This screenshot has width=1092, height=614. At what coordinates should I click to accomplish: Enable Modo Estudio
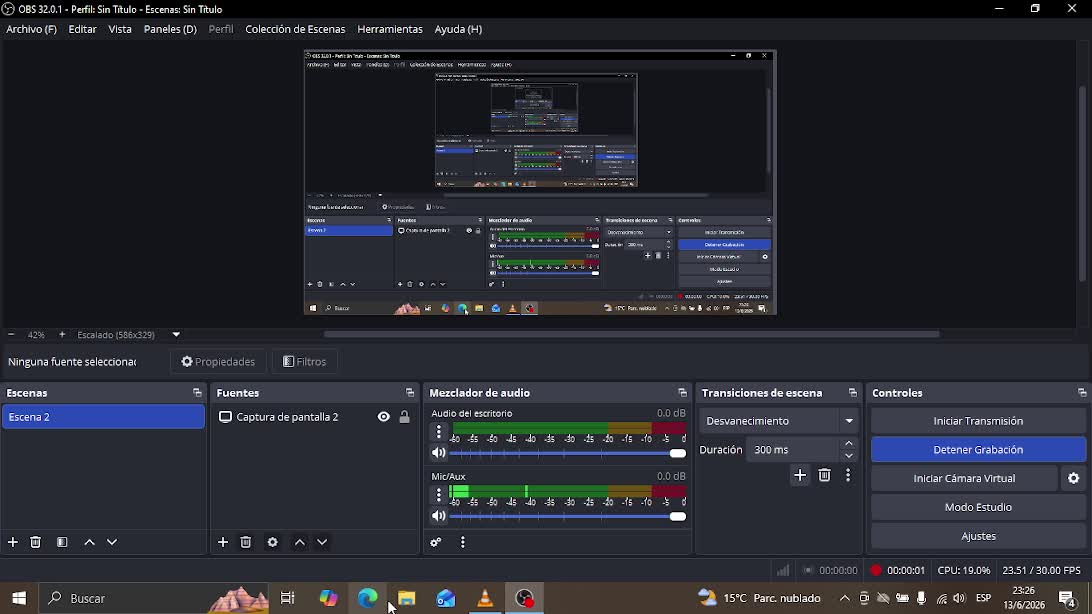(x=978, y=507)
